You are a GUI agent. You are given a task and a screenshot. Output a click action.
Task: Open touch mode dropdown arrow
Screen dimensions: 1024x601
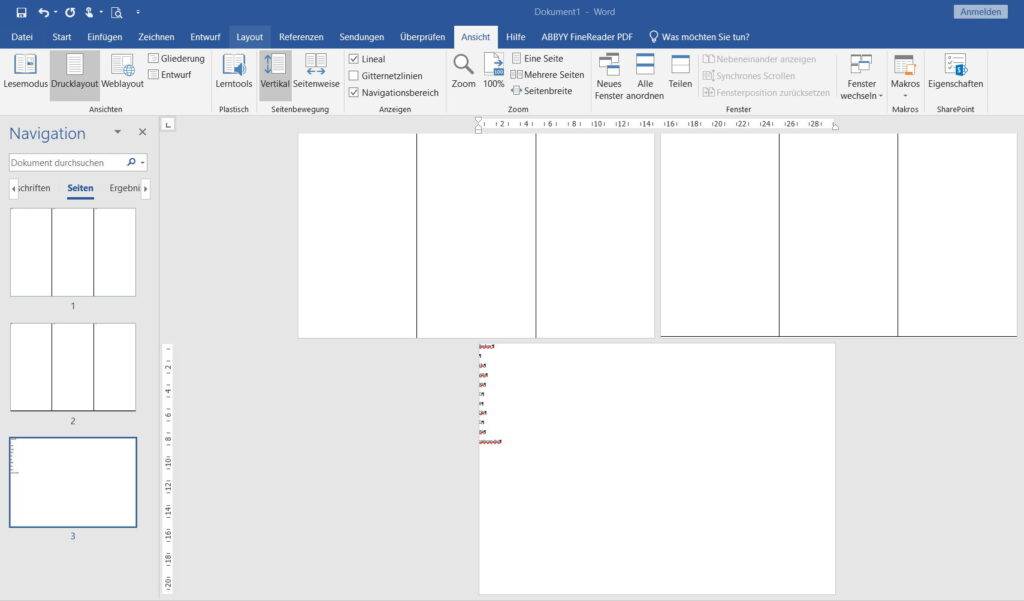click(x=101, y=12)
